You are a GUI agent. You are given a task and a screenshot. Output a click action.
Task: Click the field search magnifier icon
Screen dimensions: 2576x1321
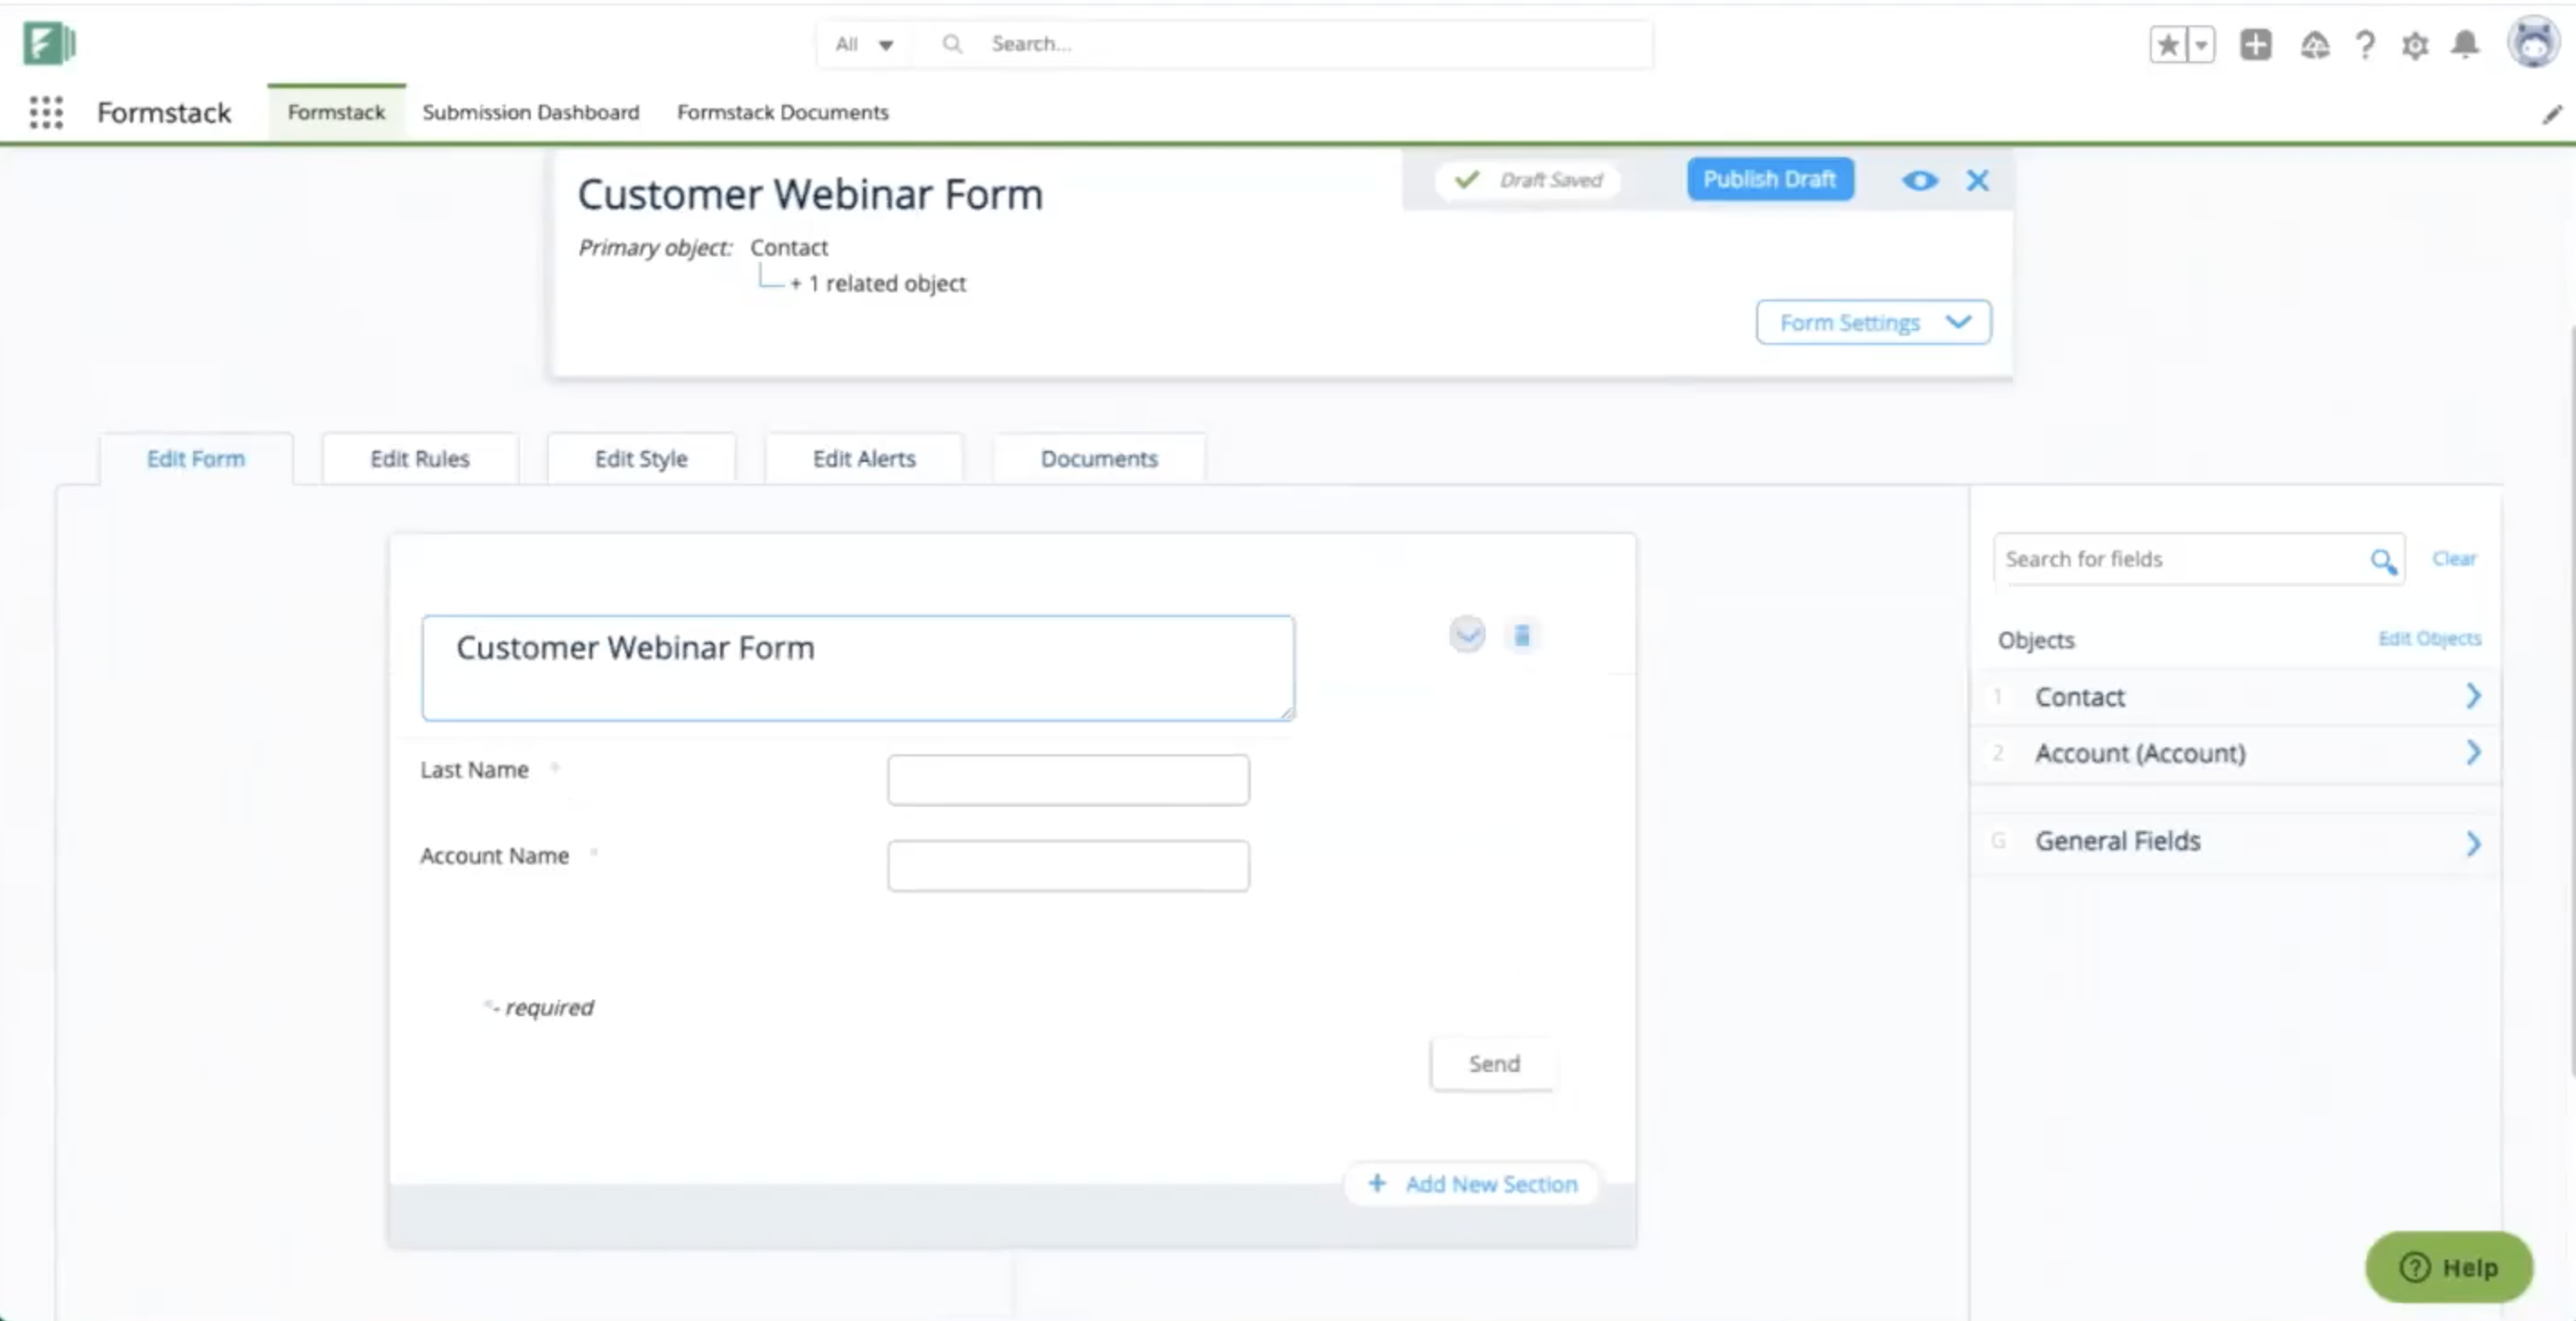[x=2383, y=561]
